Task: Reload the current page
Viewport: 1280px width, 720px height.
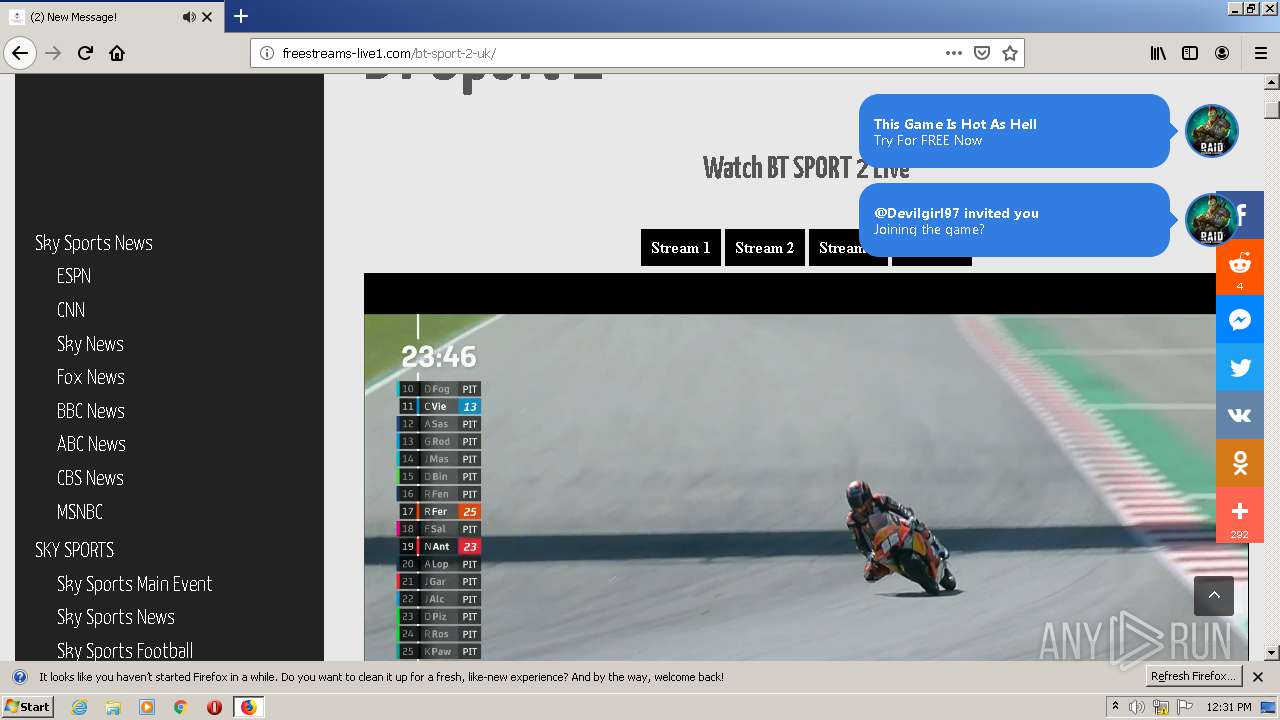Action: [x=86, y=53]
